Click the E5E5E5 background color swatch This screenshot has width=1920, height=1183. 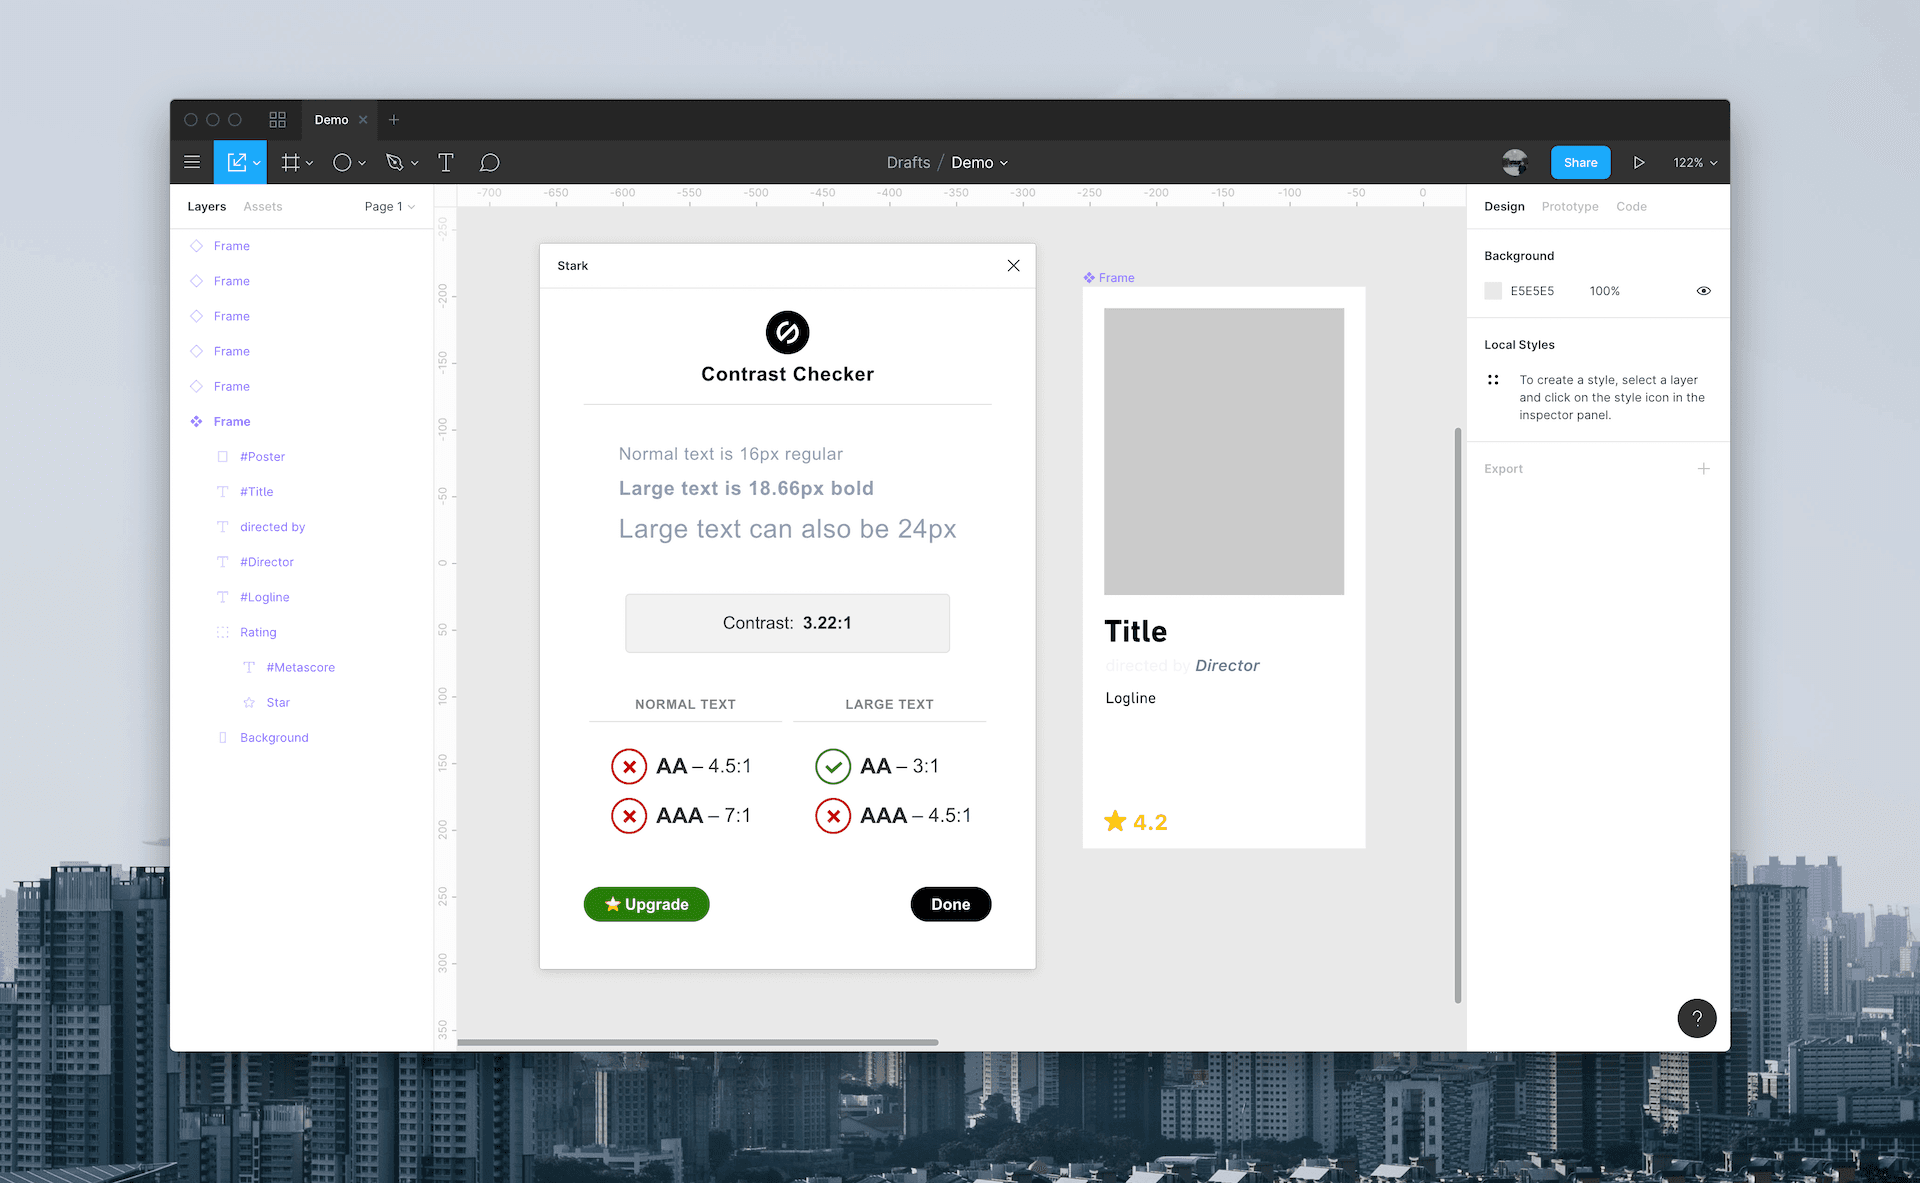tap(1493, 291)
